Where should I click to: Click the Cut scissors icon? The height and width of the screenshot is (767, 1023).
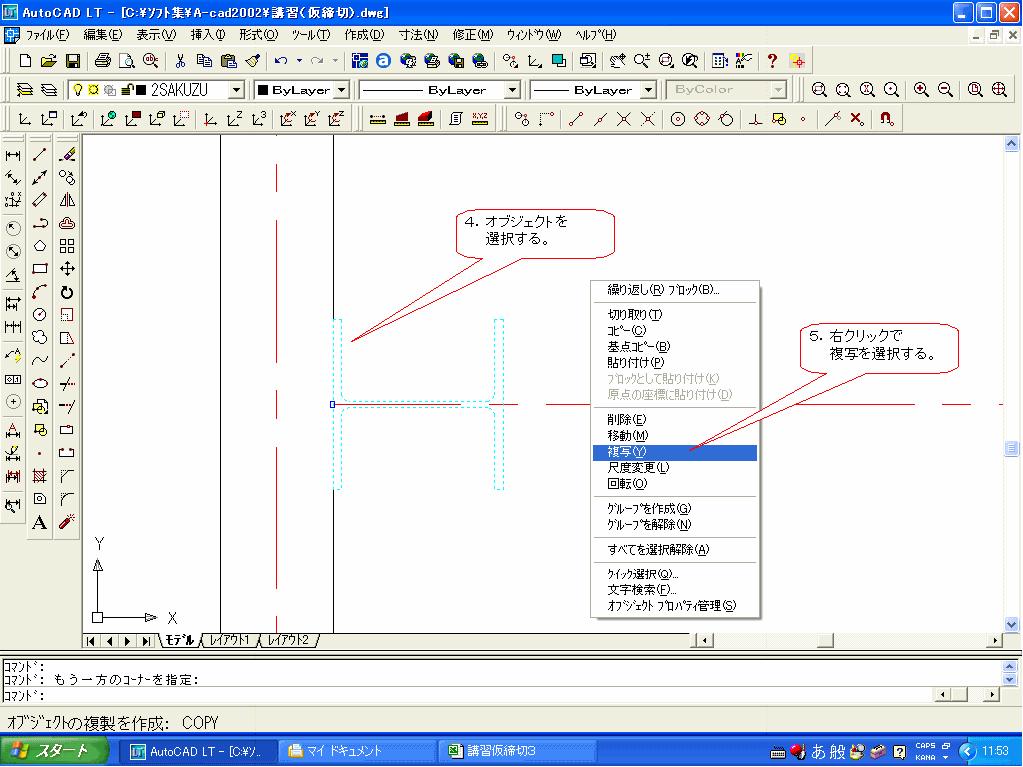point(180,61)
